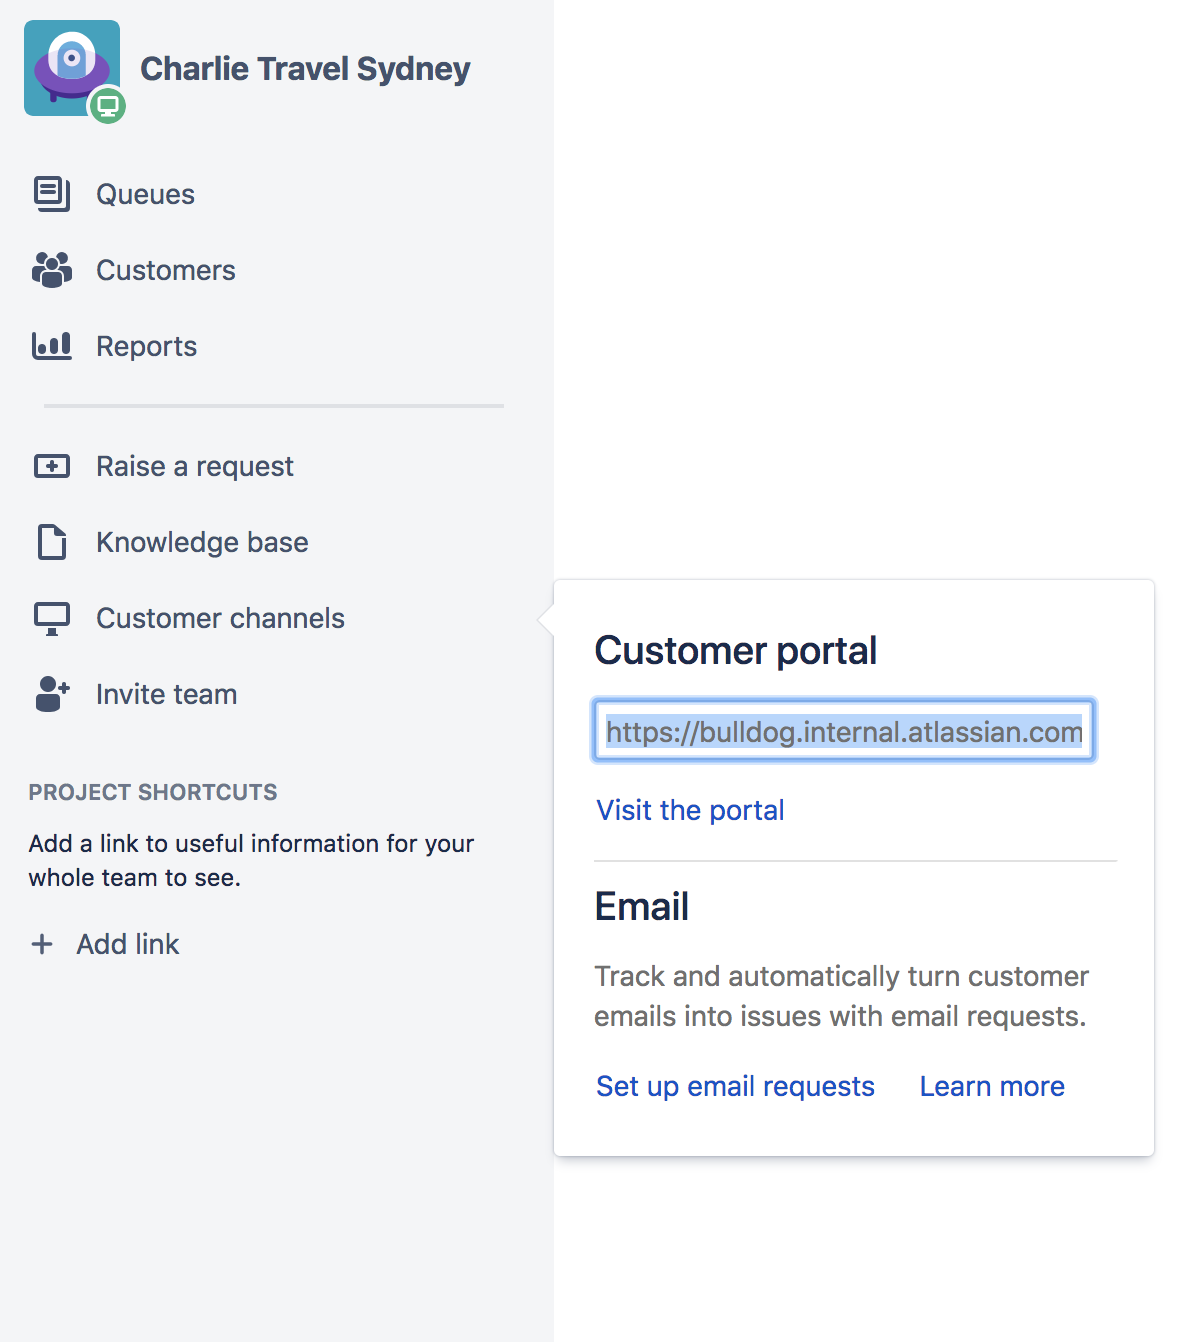Click the Charlie Travel Sydney project avatar

tap(71, 67)
